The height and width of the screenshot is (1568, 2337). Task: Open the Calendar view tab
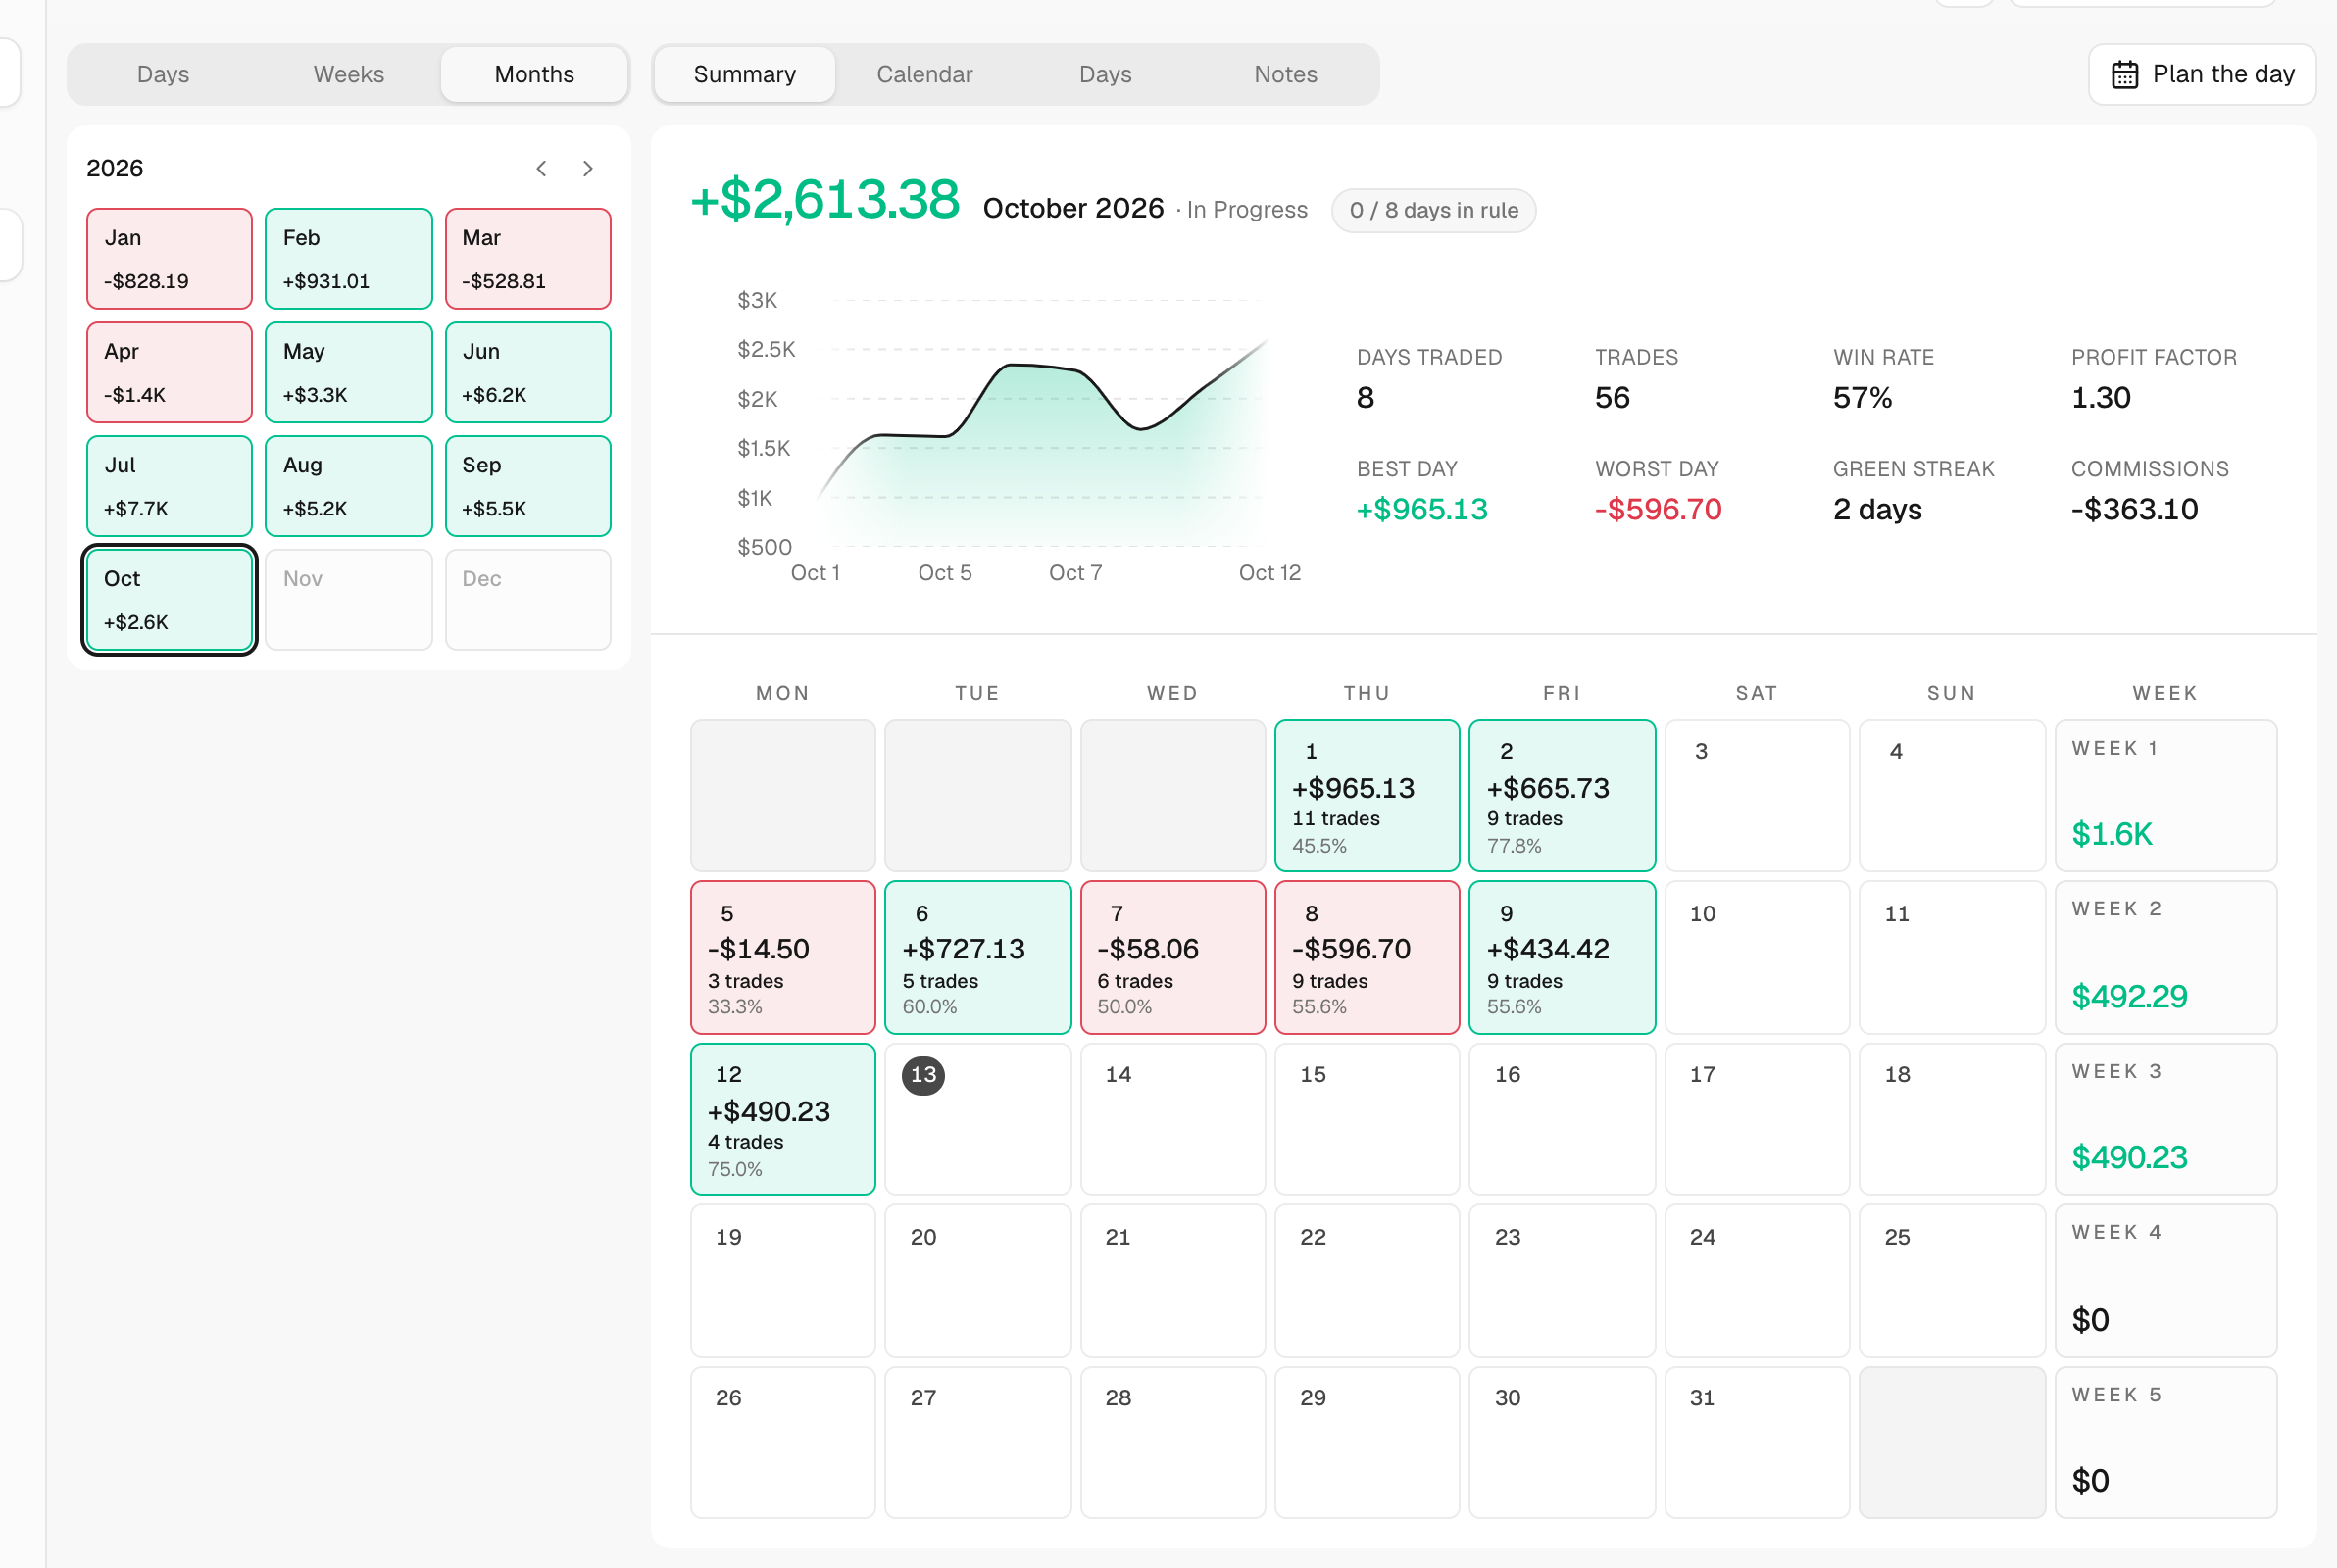coord(924,75)
